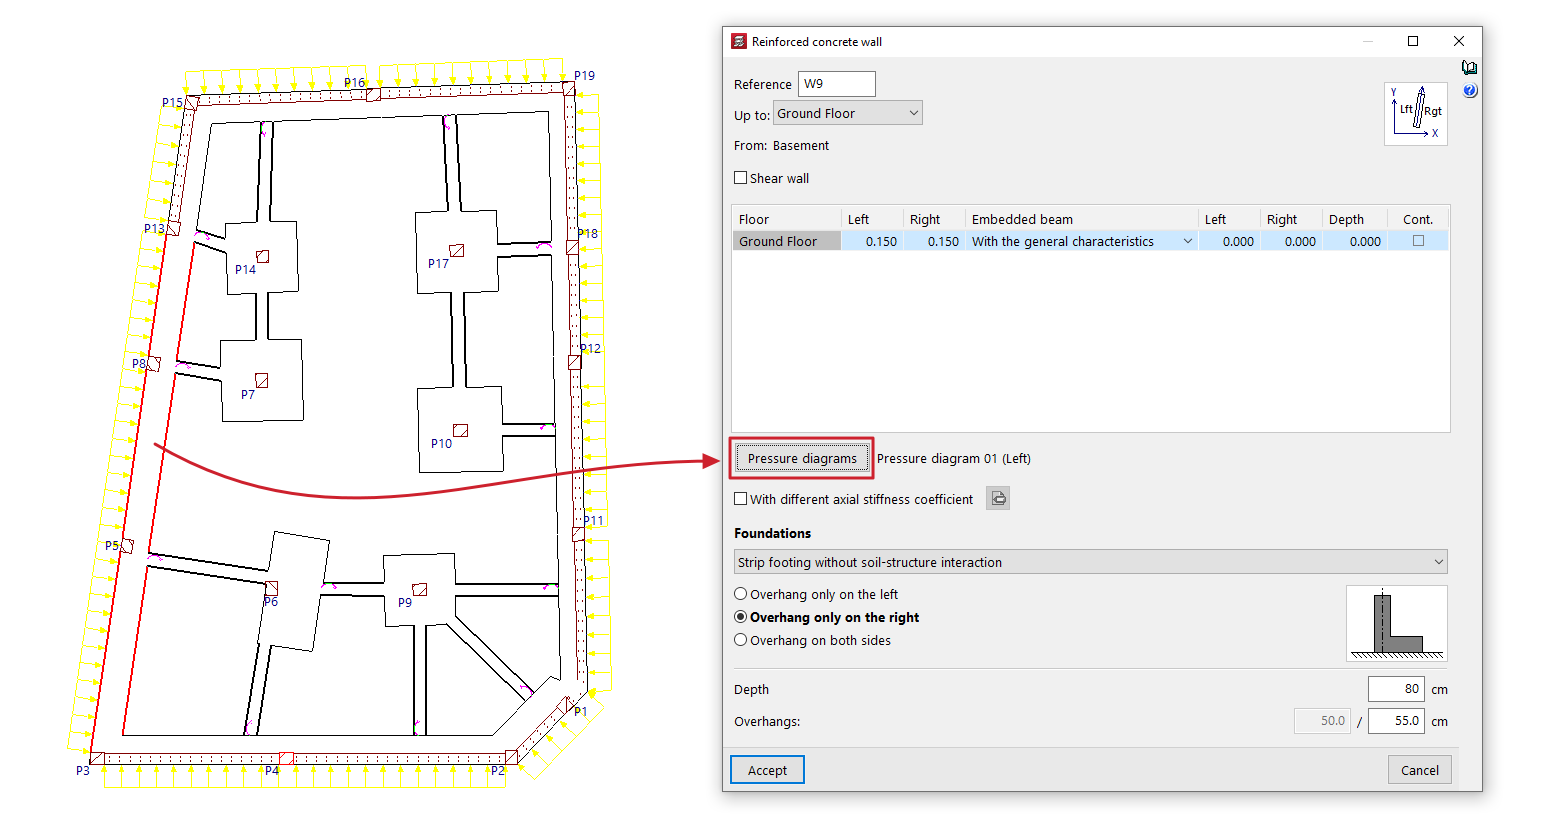Screen dimensions: 1558x828
Task: Maximize the Reinforced concrete wall dialog
Action: (x=1413, y=41)
